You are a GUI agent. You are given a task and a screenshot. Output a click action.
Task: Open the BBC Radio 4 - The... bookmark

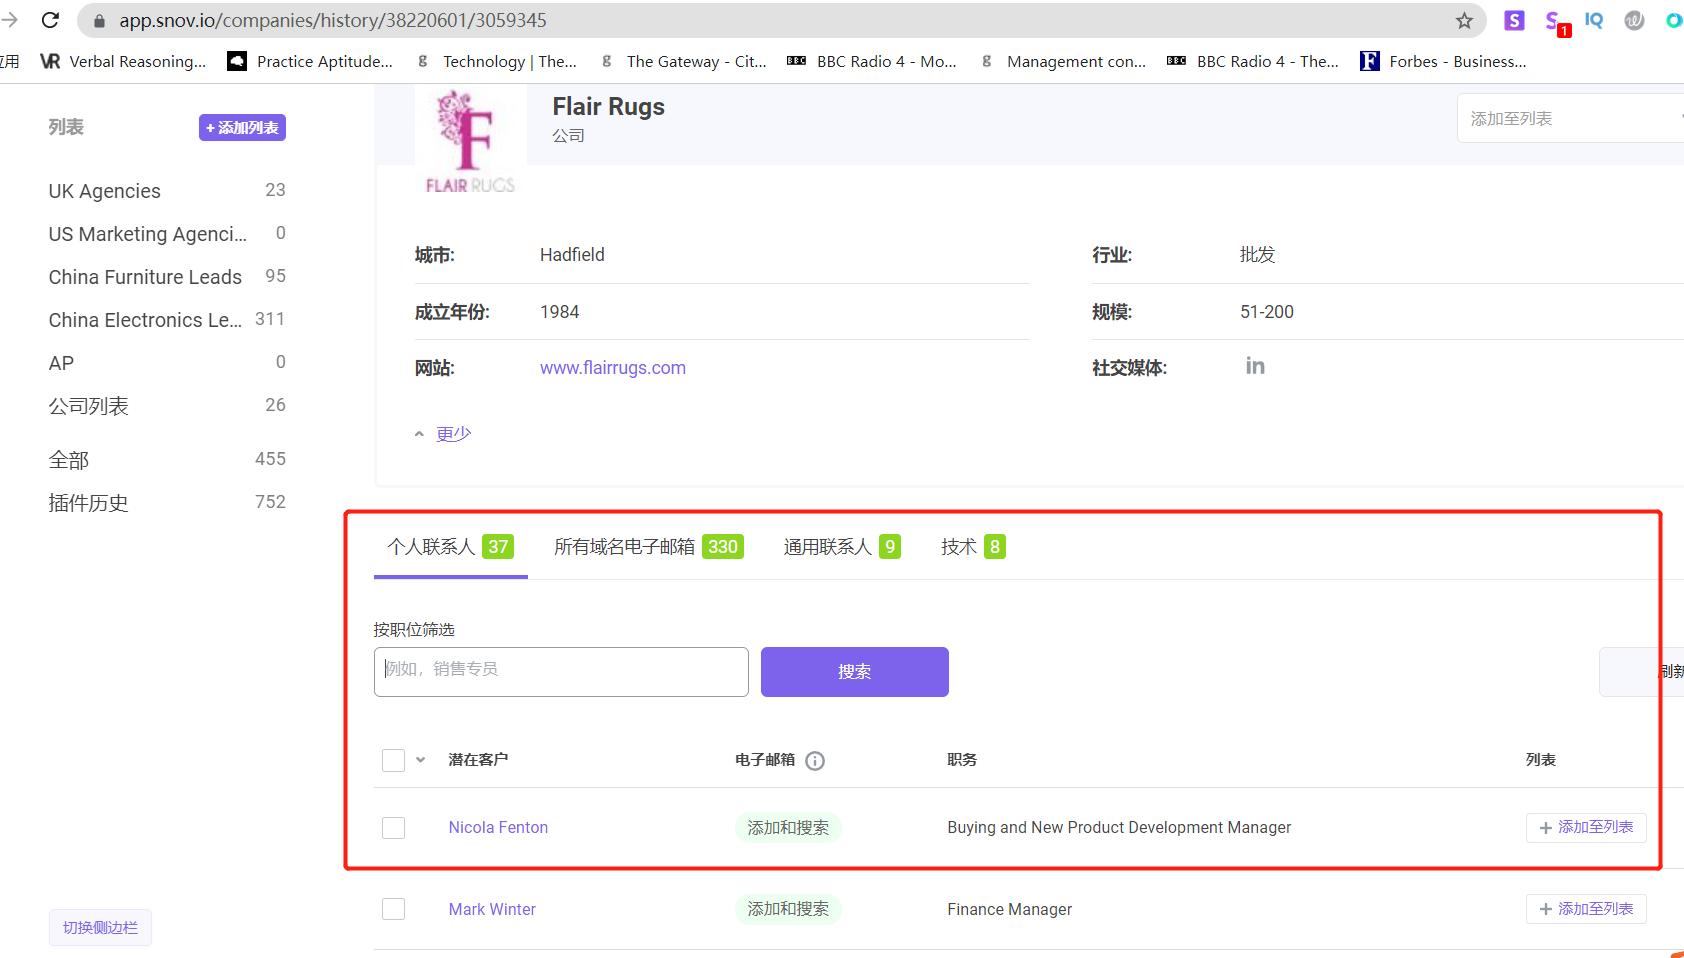(1253, 61)
